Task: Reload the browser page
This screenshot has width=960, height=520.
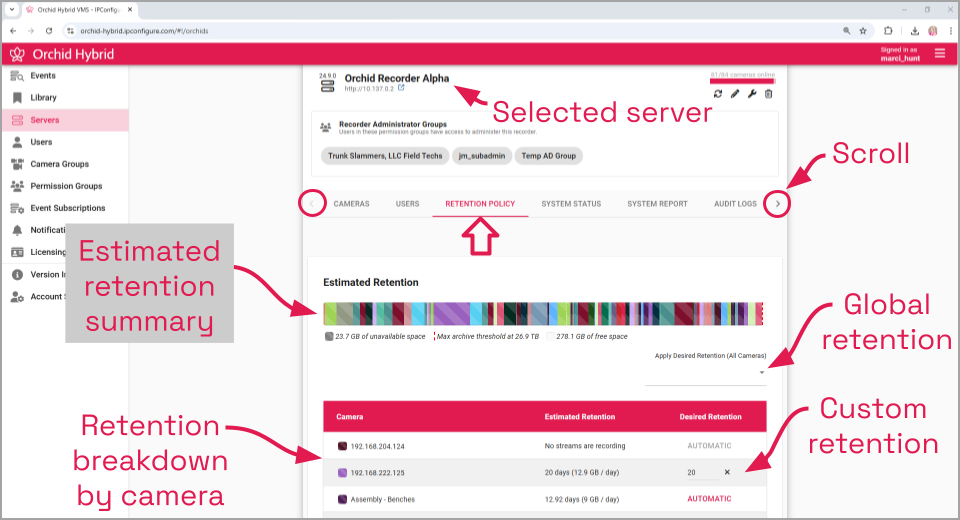Action: click(x=49, y=31)
